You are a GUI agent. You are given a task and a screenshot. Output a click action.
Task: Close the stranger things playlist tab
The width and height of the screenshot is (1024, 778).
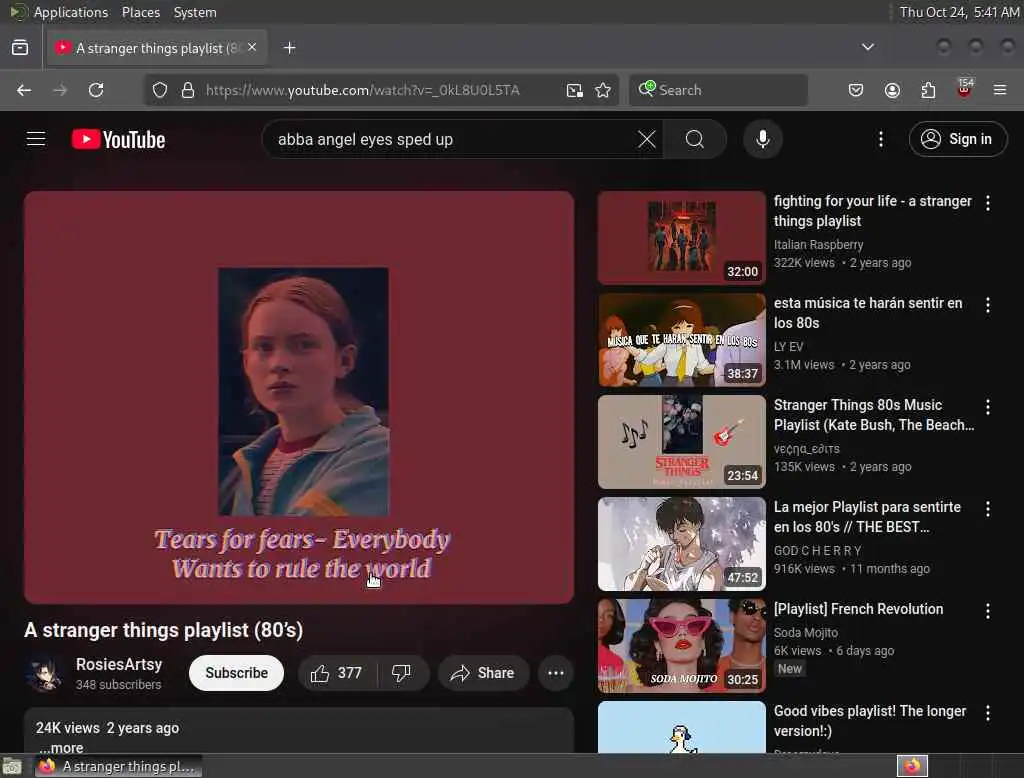(x=252, y=47)
